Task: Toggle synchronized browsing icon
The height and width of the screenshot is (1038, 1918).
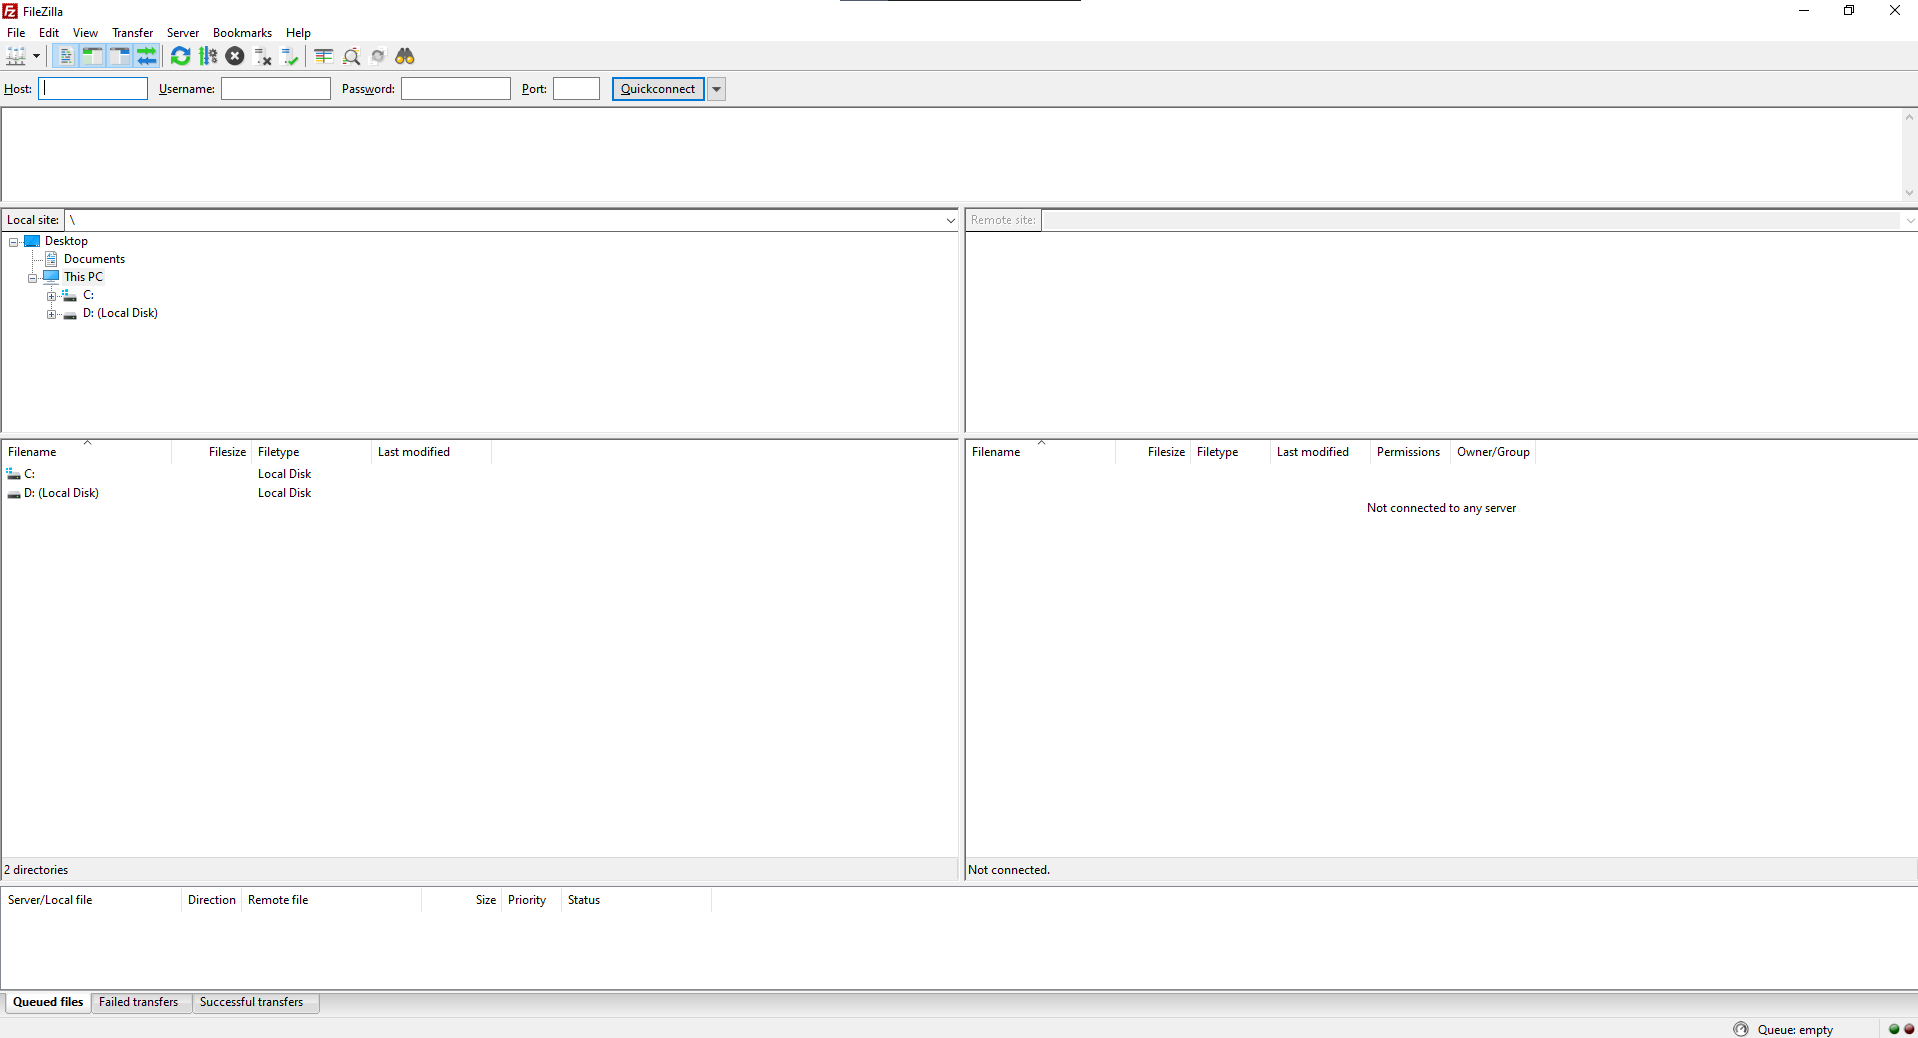Action: click(x=378, y=56)
